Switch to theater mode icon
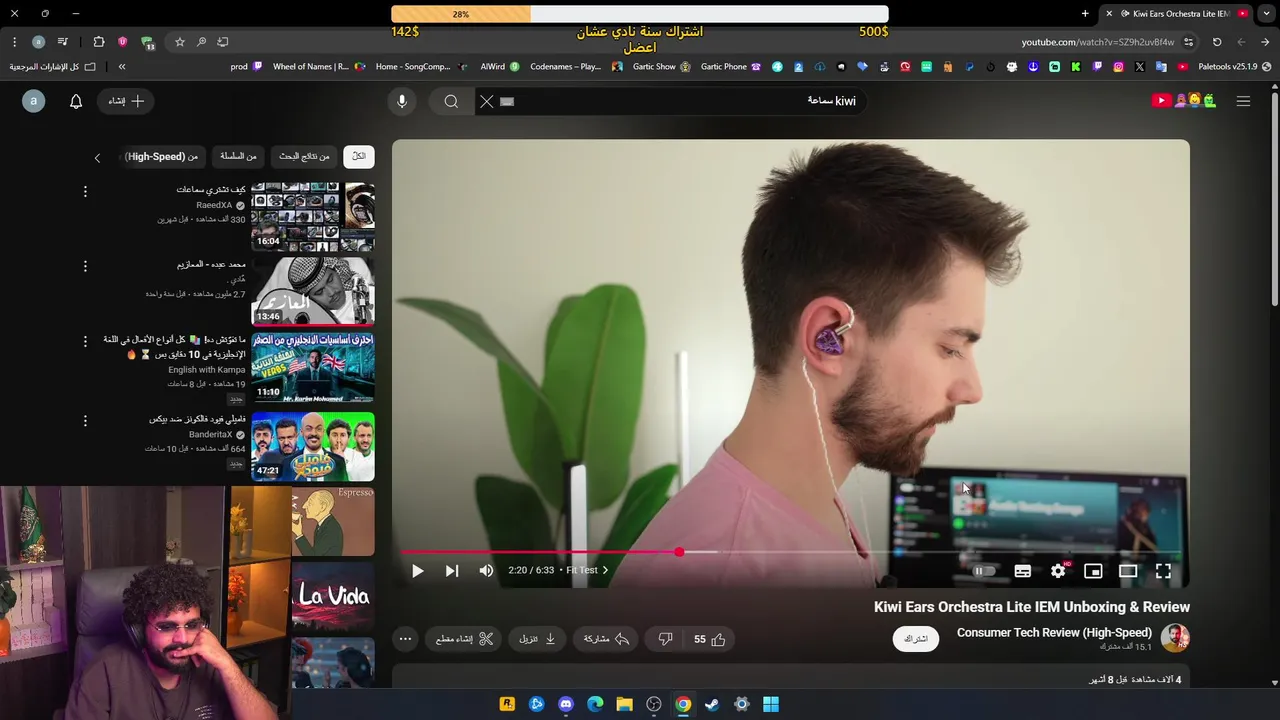This screenshot has height=720, width=1280. 1128,571
